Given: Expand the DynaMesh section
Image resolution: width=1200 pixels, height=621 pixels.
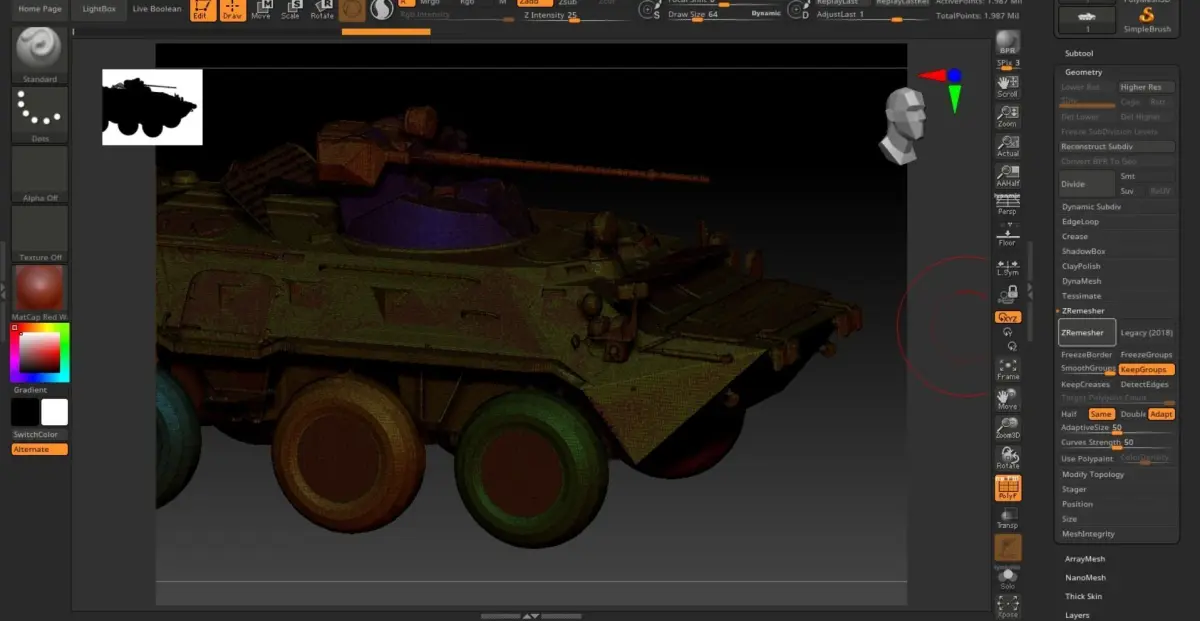Looking at the screenshot, I should 1081,281.
